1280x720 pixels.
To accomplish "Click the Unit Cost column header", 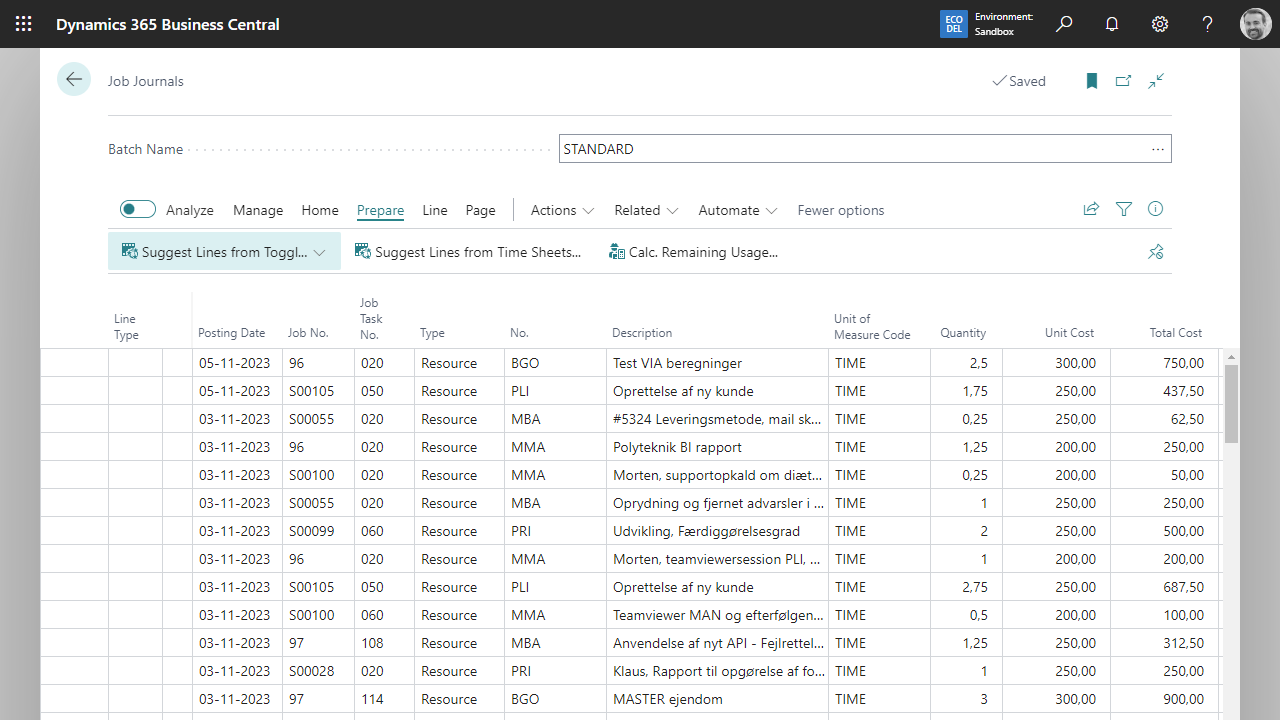I will click(x=1069, y=333).
